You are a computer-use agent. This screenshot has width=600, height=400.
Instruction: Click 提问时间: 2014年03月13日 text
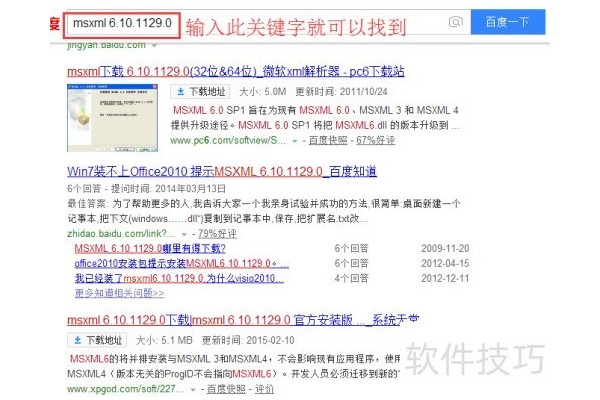tap(168, 189)
